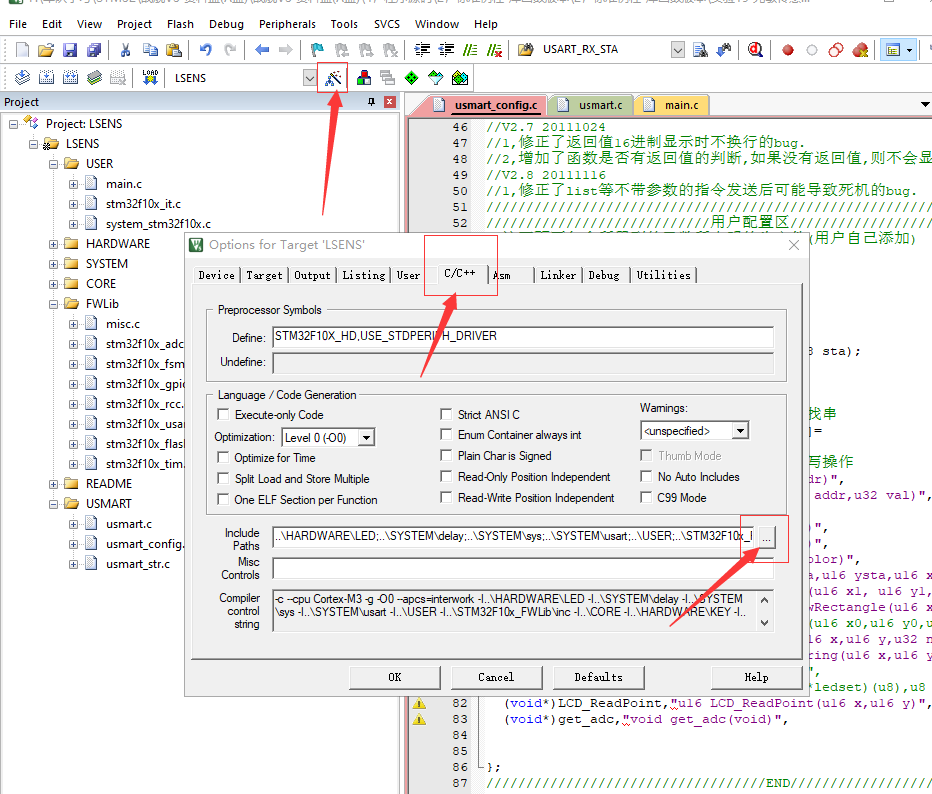Close the Project panel
The image size is (932, 794).
click(389, 102)
